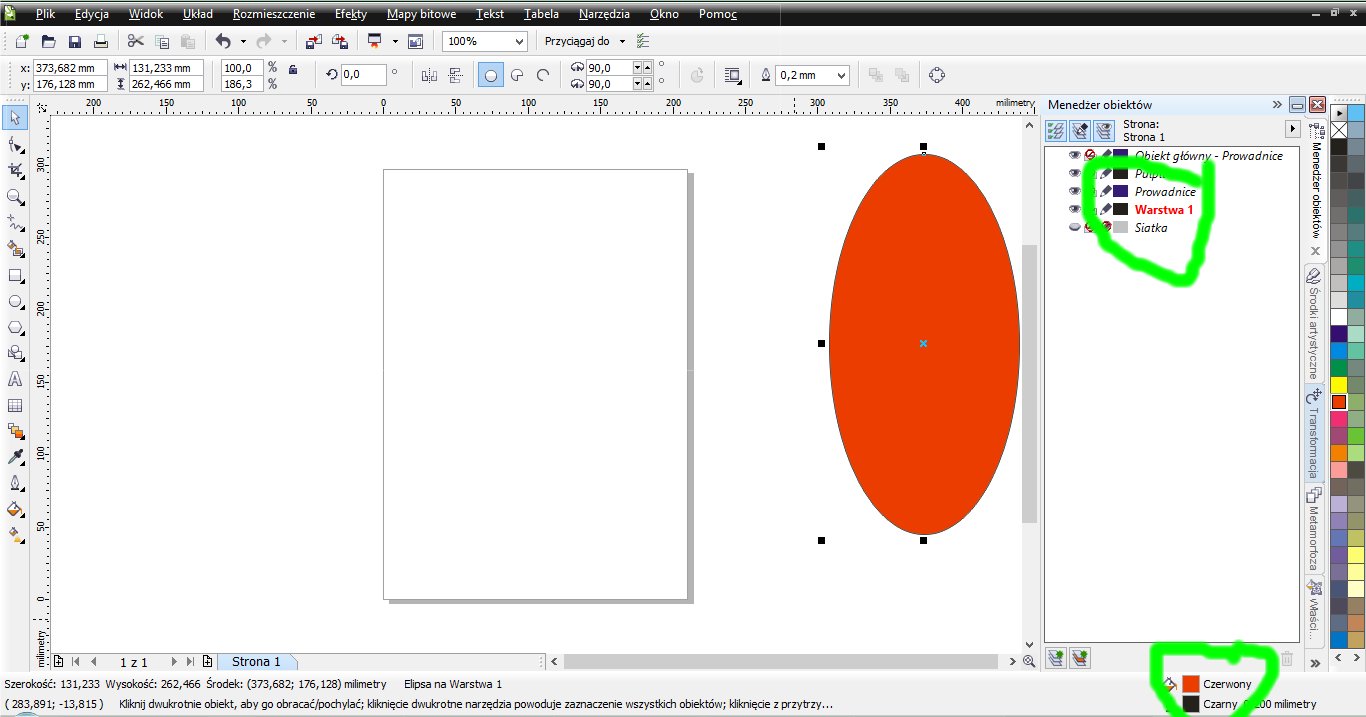1366x717 pixels.
Task: Select the Ellipse tool in toolbox
Action: click(x=15, y=301)
